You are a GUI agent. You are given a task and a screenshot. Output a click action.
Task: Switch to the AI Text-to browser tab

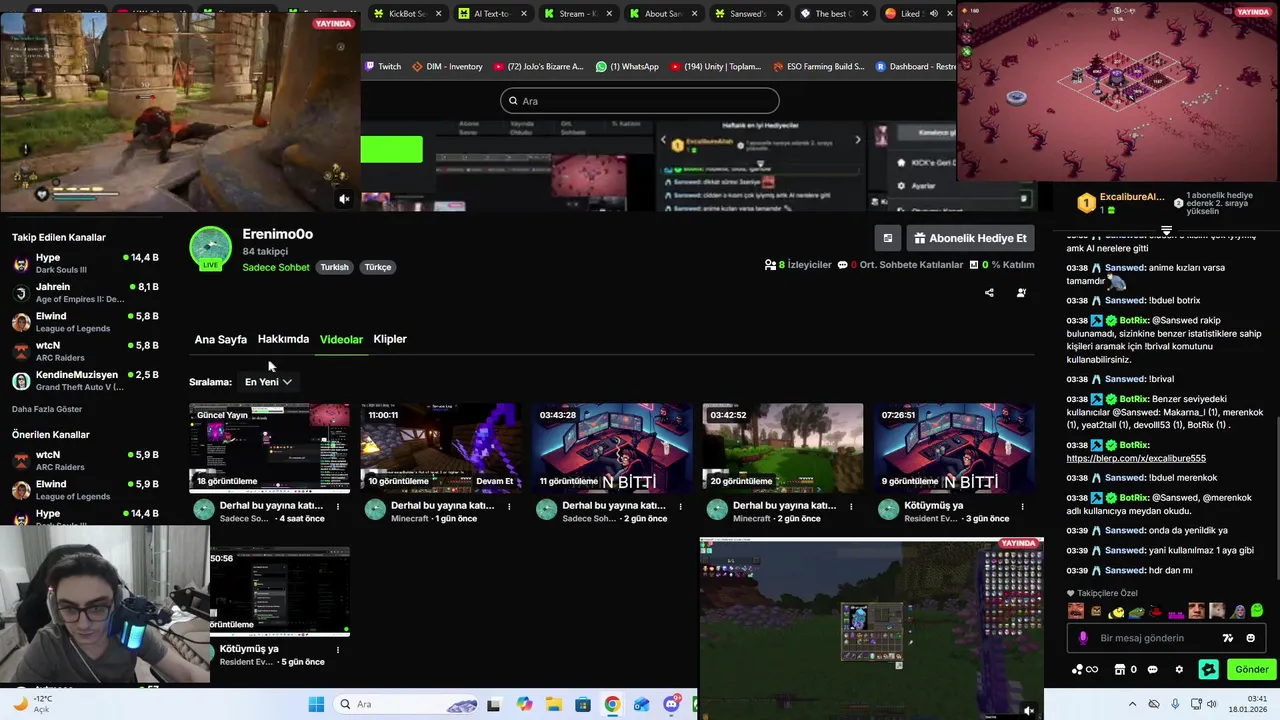[492, 14]
